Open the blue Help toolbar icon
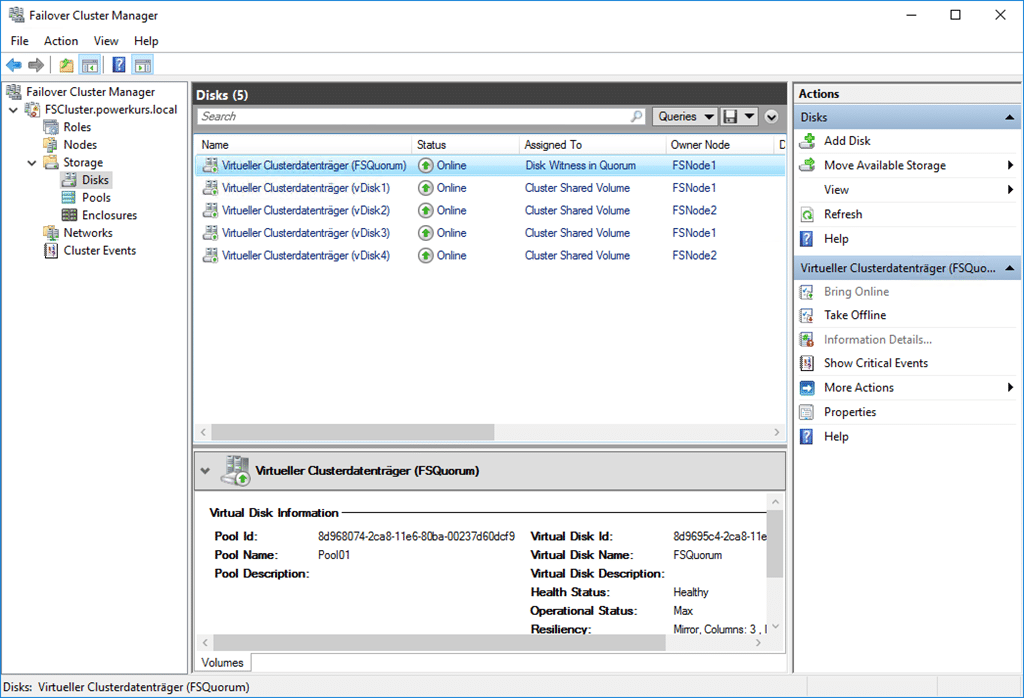The height and width of the screenshot is (698, 1024). (119, 65)
